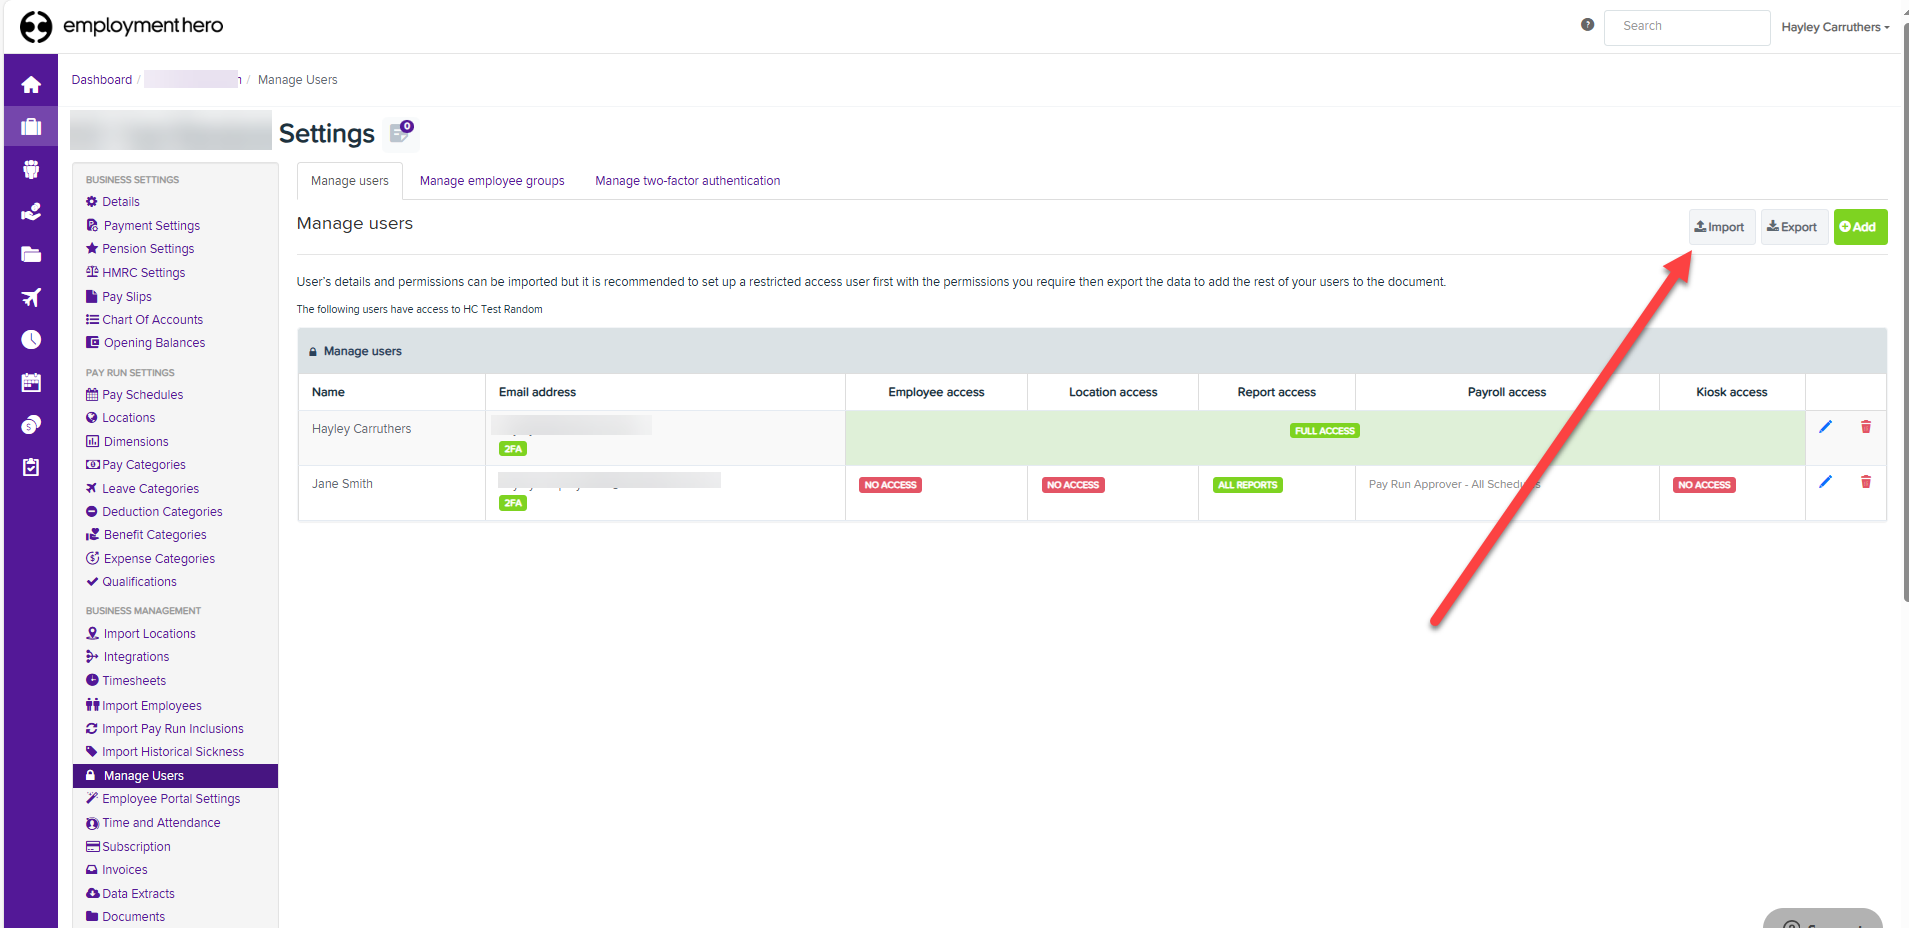This screenshot has width=1909, height=928.
Task: Click the green Add button
Action: (x=1860, y=227)
